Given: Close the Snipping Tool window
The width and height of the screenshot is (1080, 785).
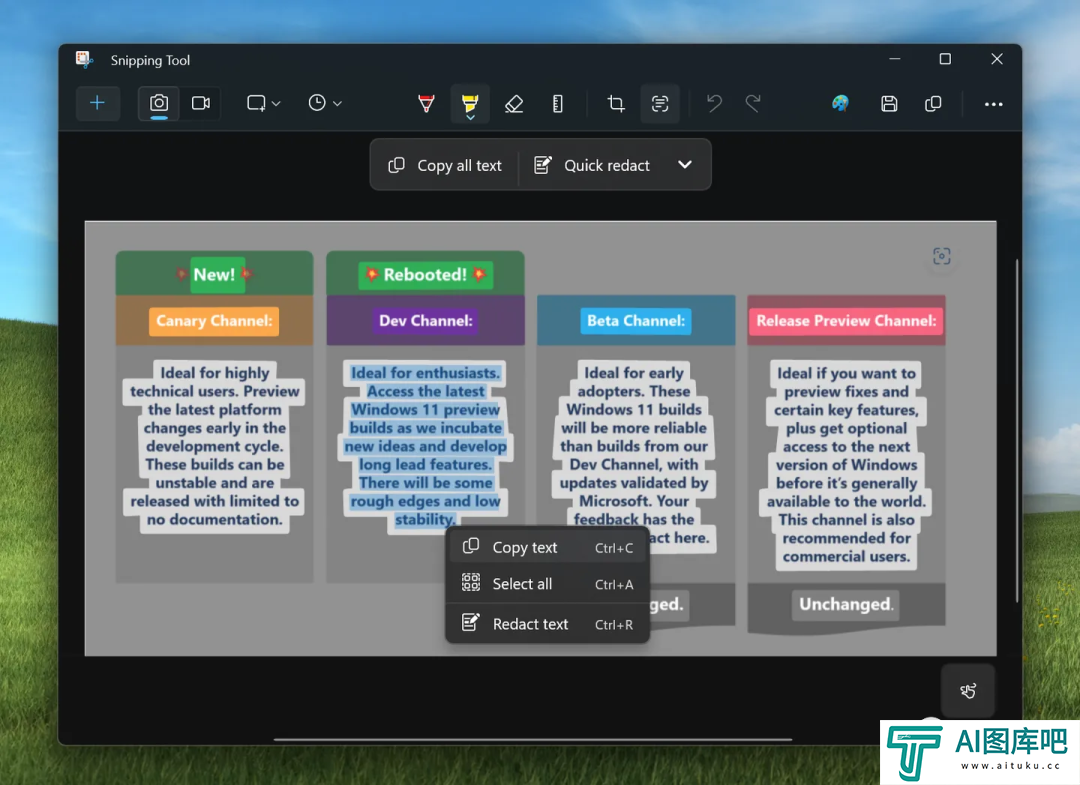Looking at the screenshot, I should pyautogui.click(x=997, y=59).
